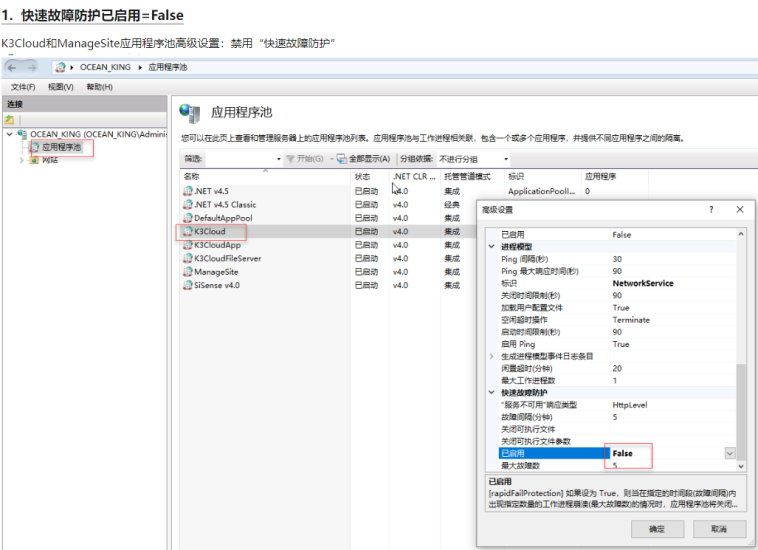
Task: Open the 分组依据 dropdown
Action: (x=474, y=159)
